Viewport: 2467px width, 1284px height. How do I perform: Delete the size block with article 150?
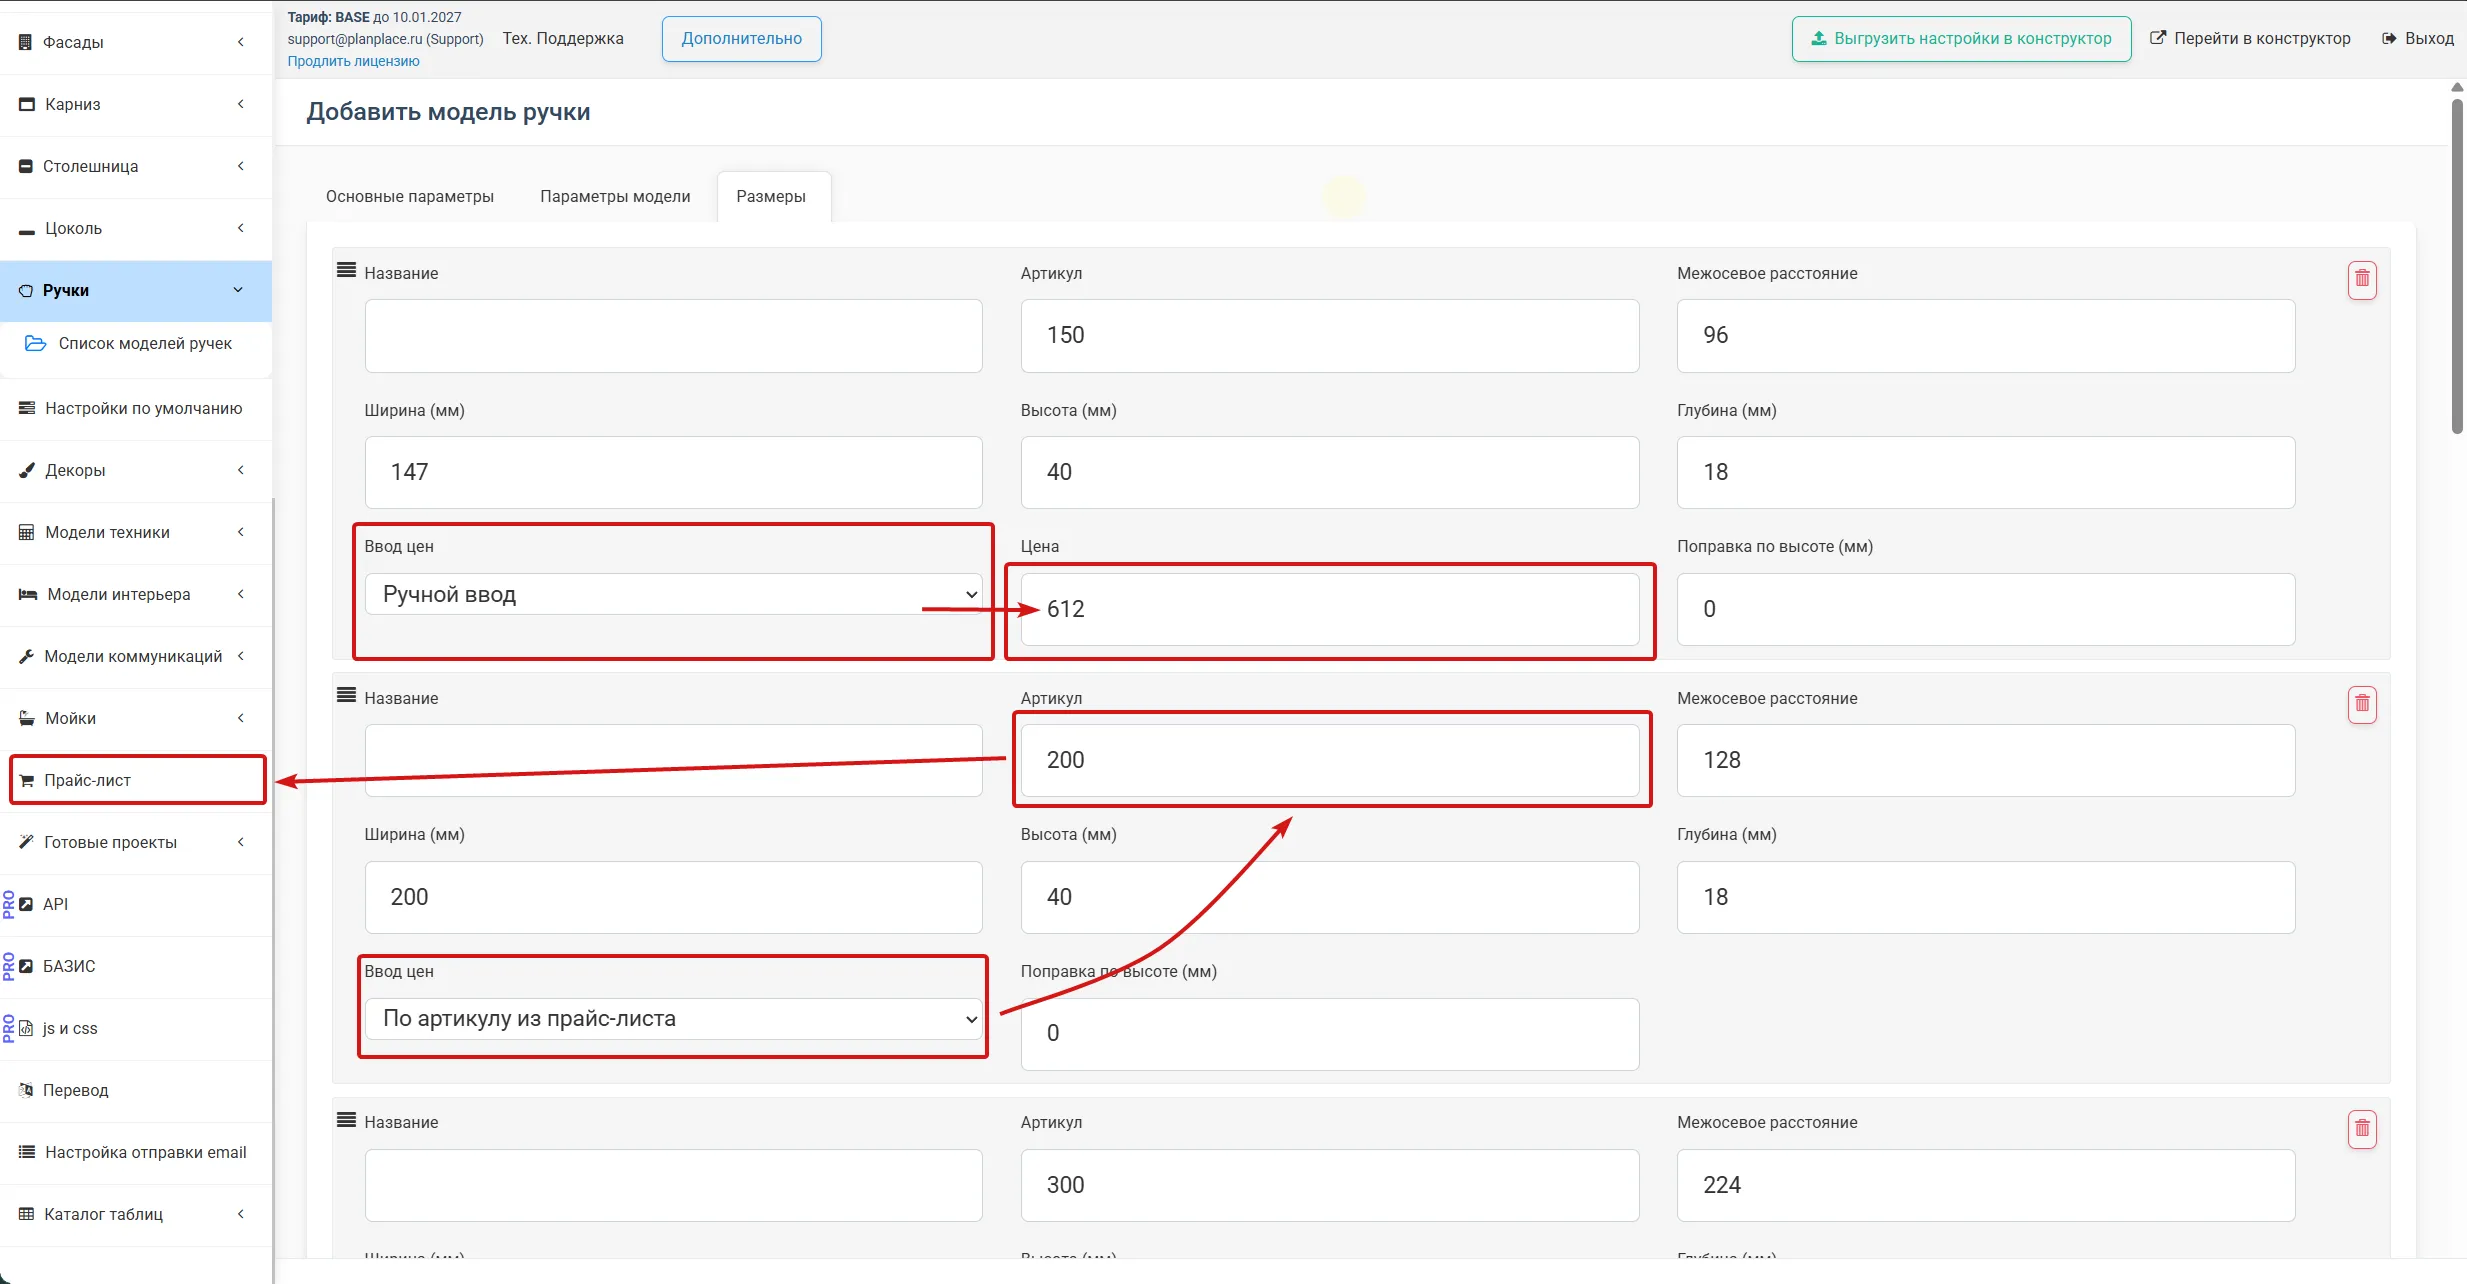2362,279
